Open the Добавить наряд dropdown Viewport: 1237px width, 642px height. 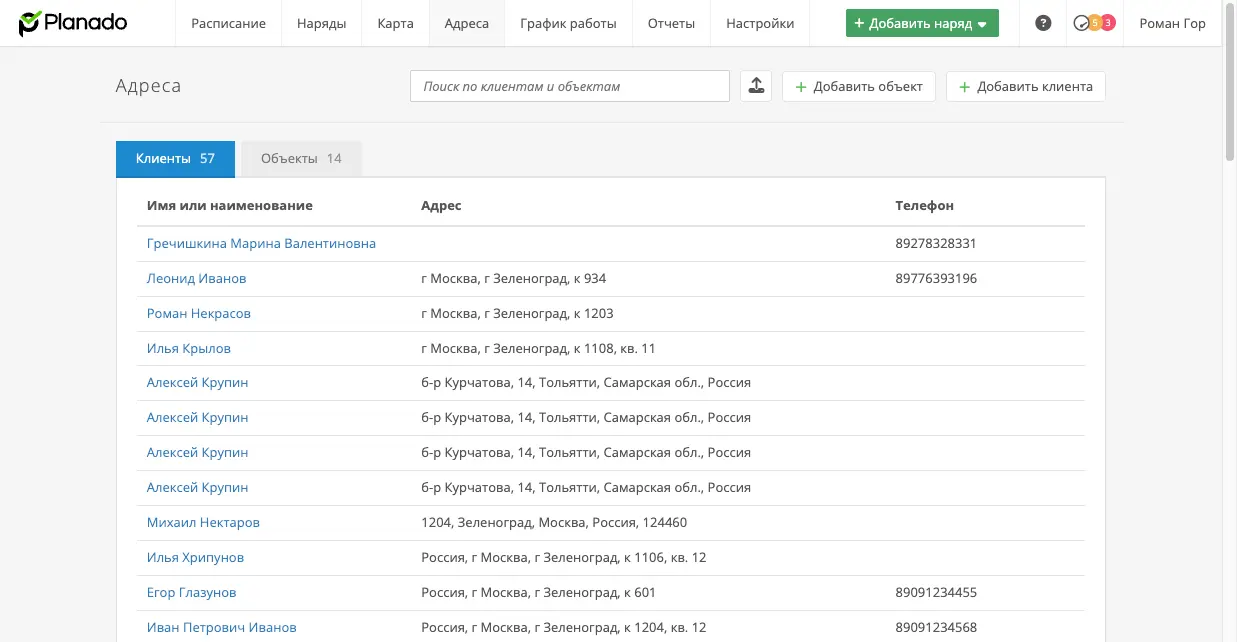pyautogui.click(x=922, y=23)
